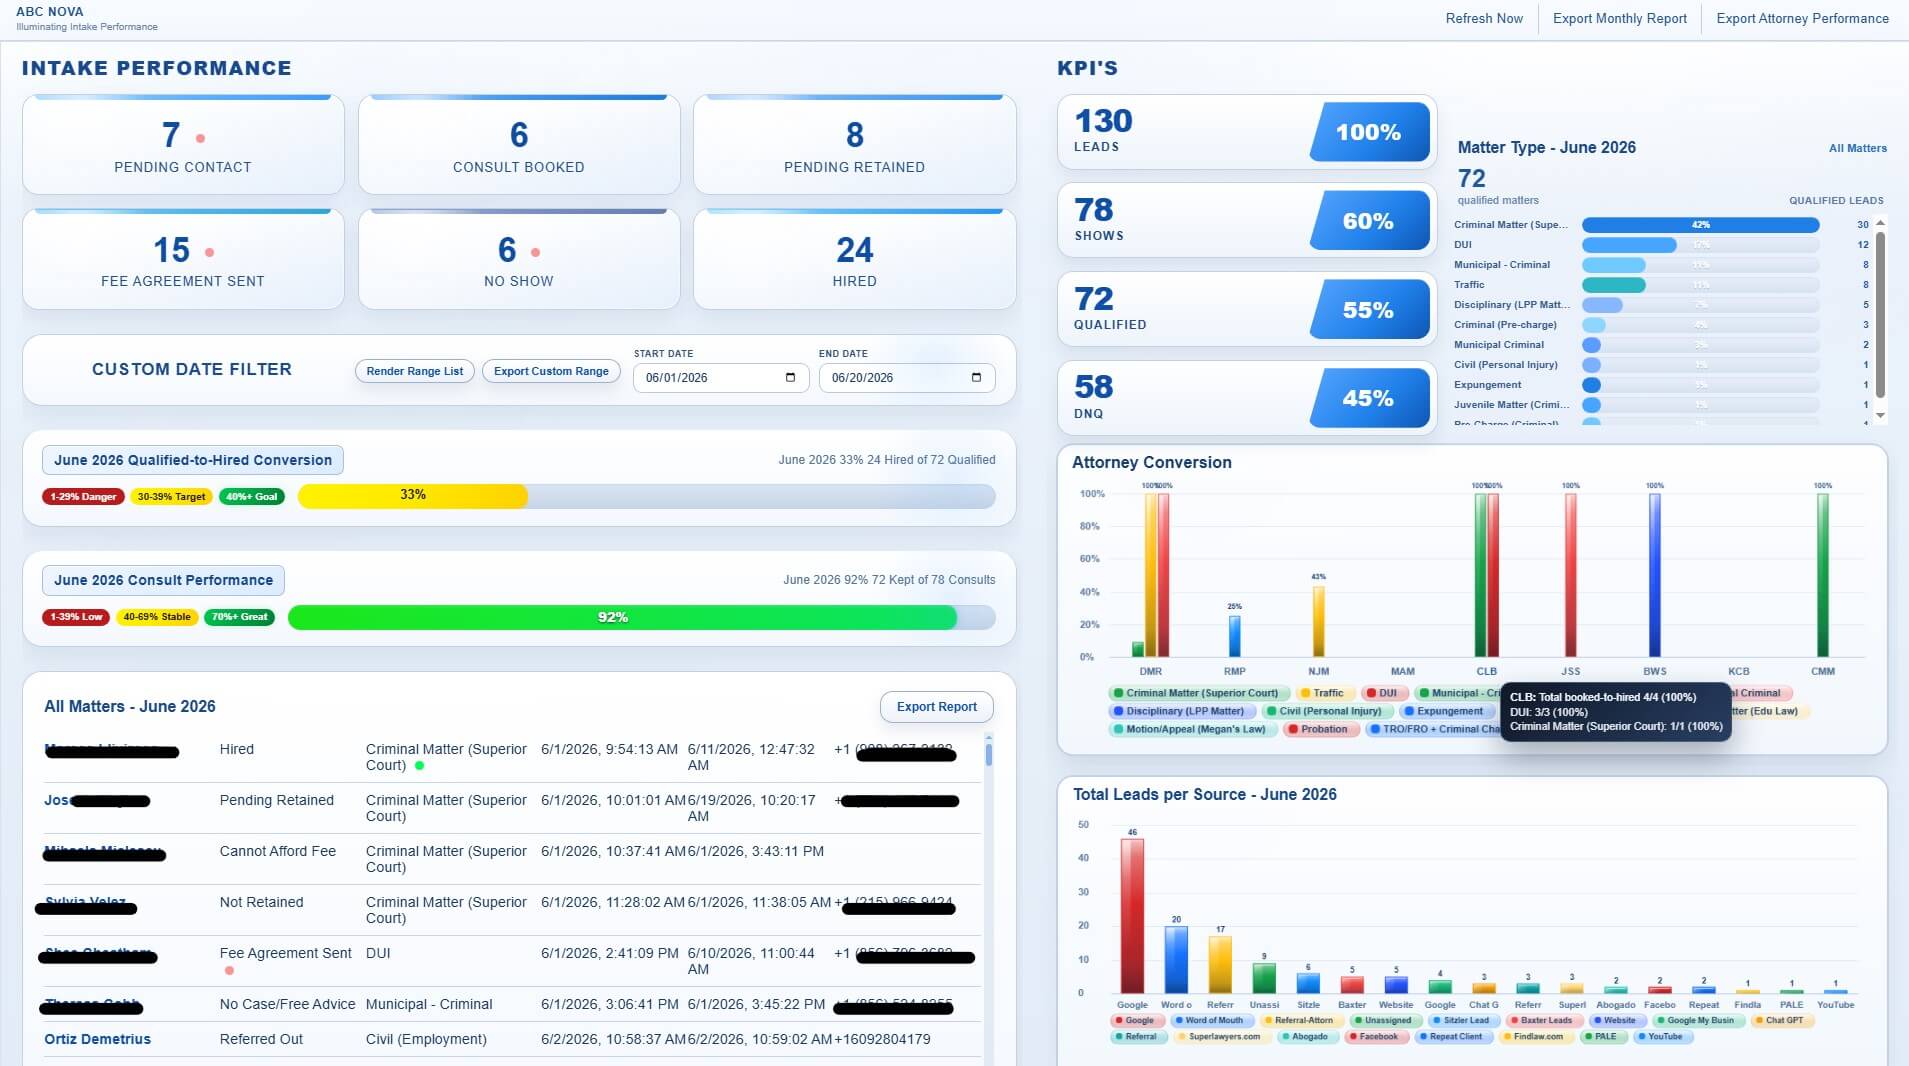Click the Qualified-to-Hired 33% progress bar

646,496
